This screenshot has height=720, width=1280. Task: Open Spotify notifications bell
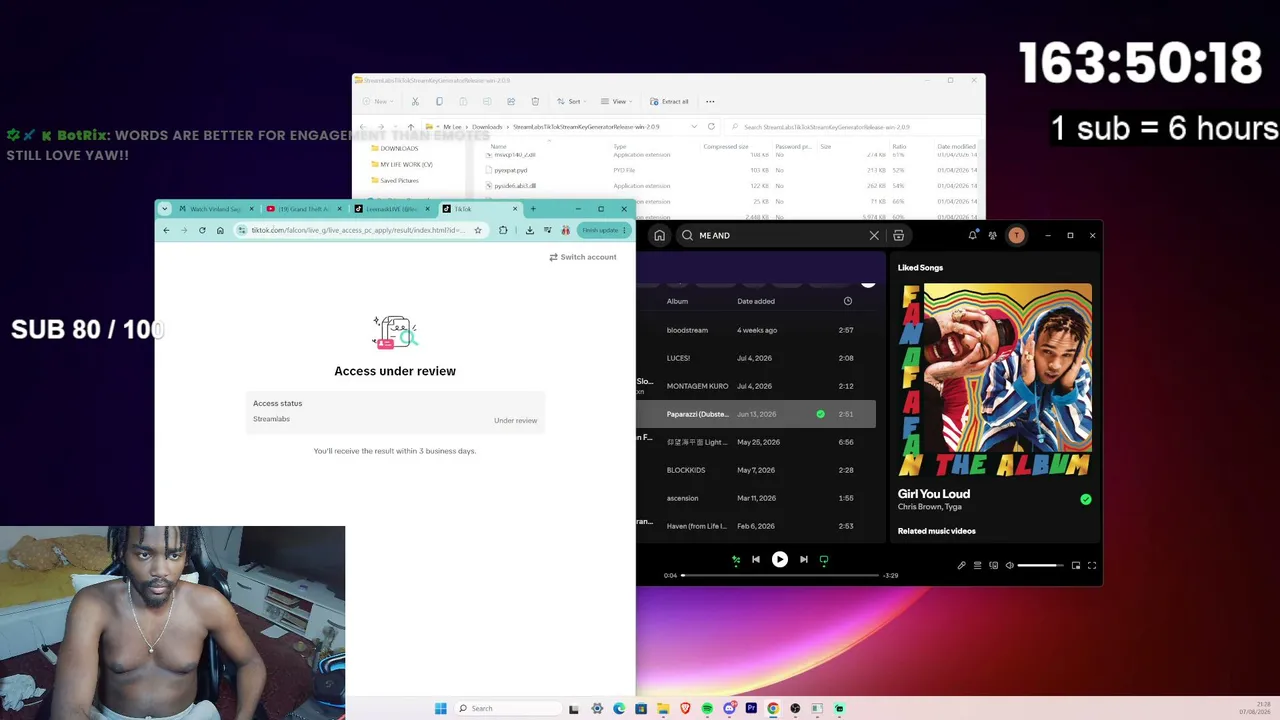pos(972,235)
